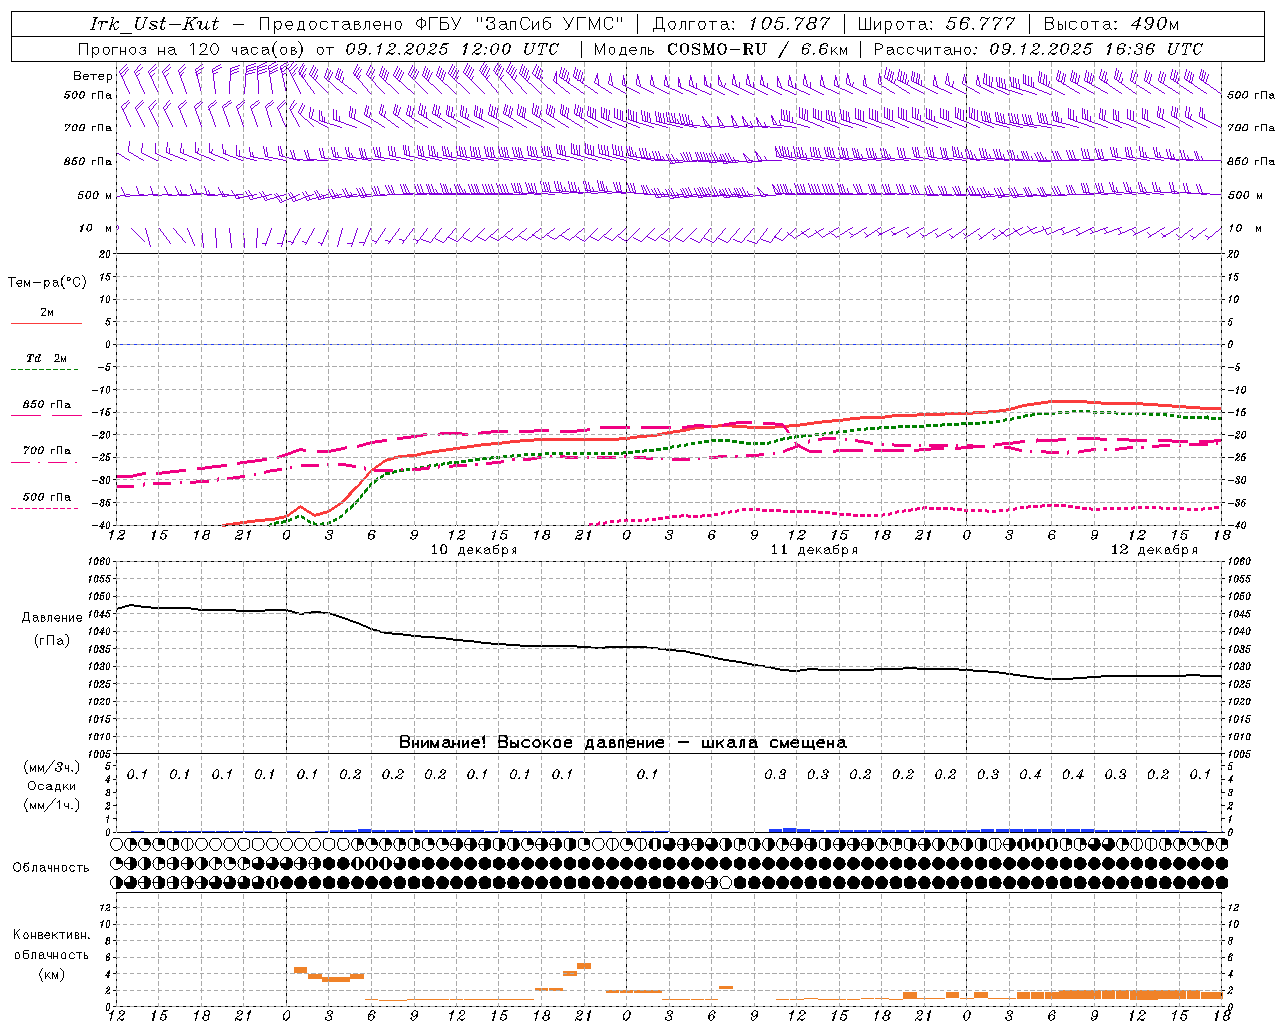Viewport: 1280px width, 1024px height.
Task: Click the Долгота: 105.787 value
Action: [x=741, y=24]
